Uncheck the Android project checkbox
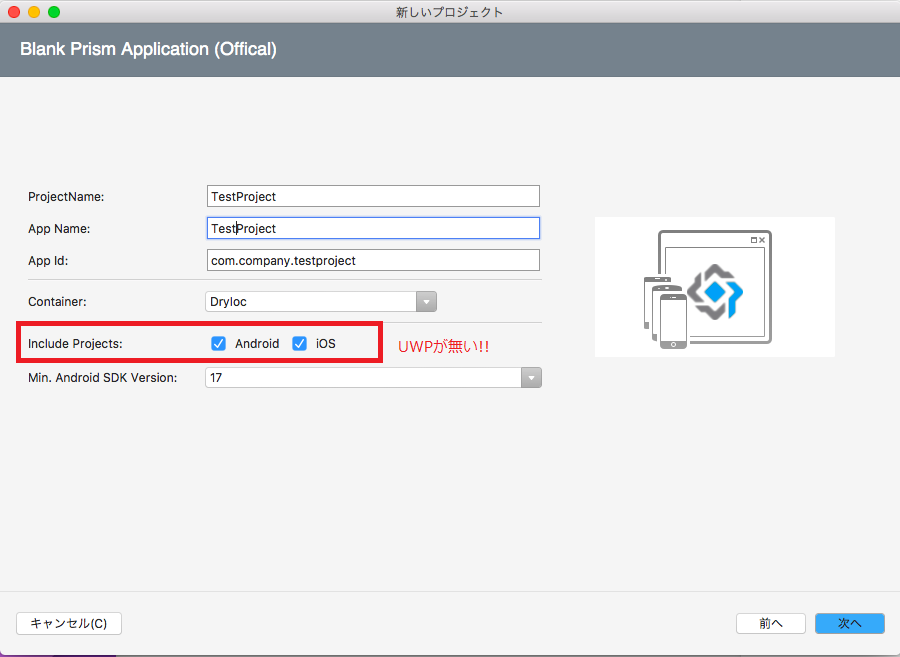 coord(219,344)
